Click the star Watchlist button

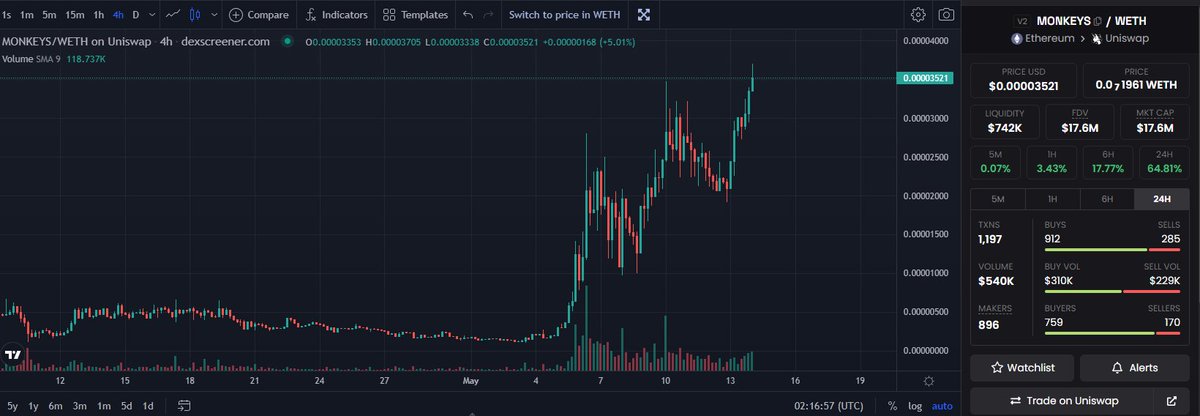1021,367
